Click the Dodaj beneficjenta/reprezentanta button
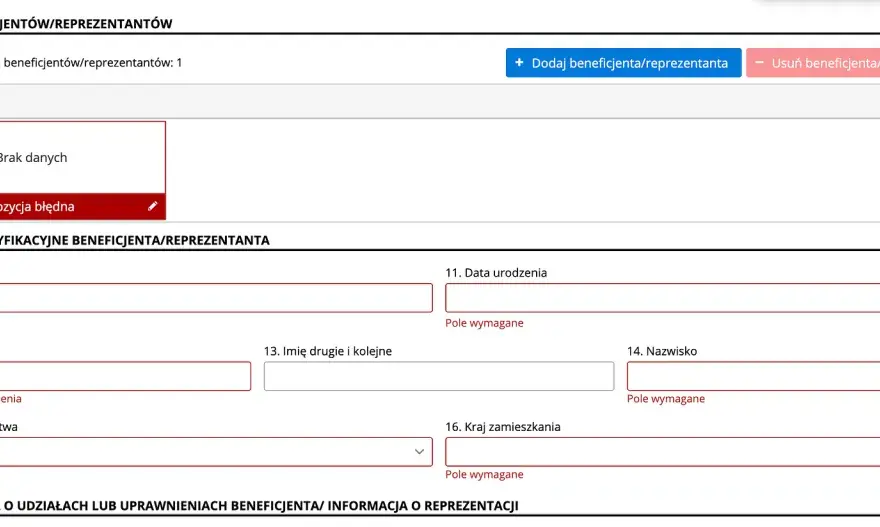The image size is (880, 527). pyautogui.click(x=624, y=63)
